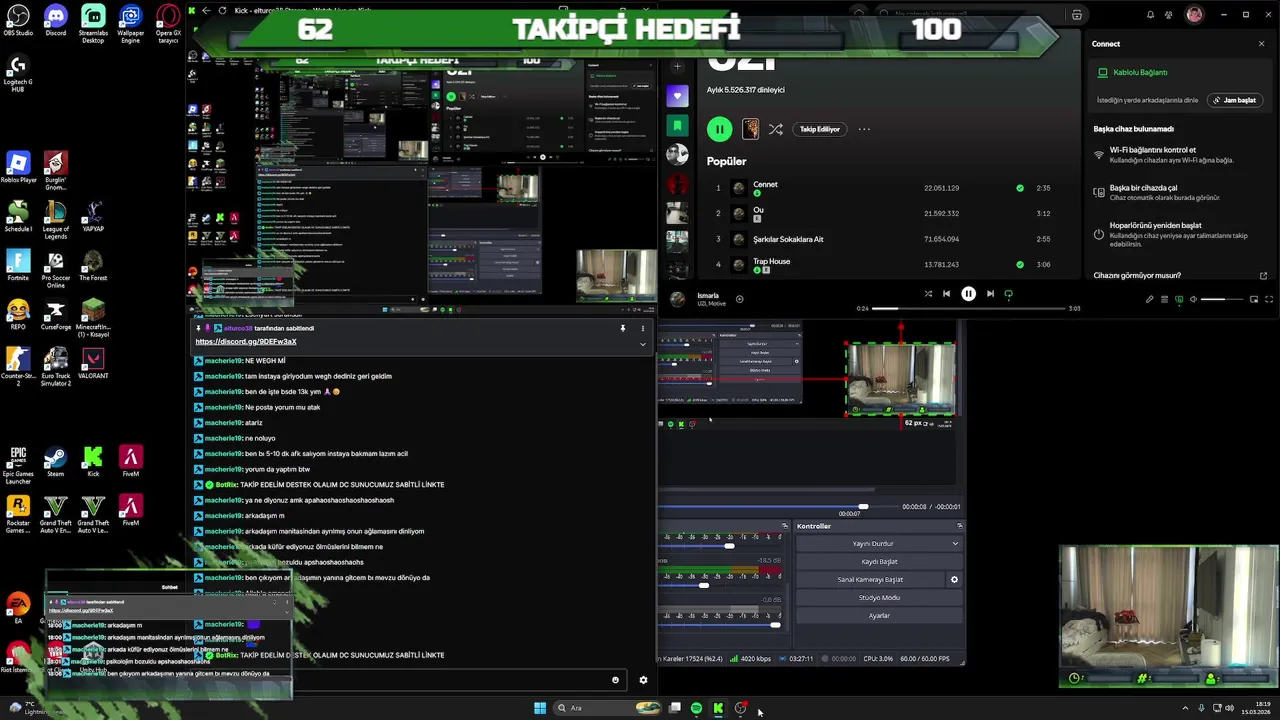The image size is (1280, 720).
Task: Open the League of Legends shortcut
Action: coord(56,220)
